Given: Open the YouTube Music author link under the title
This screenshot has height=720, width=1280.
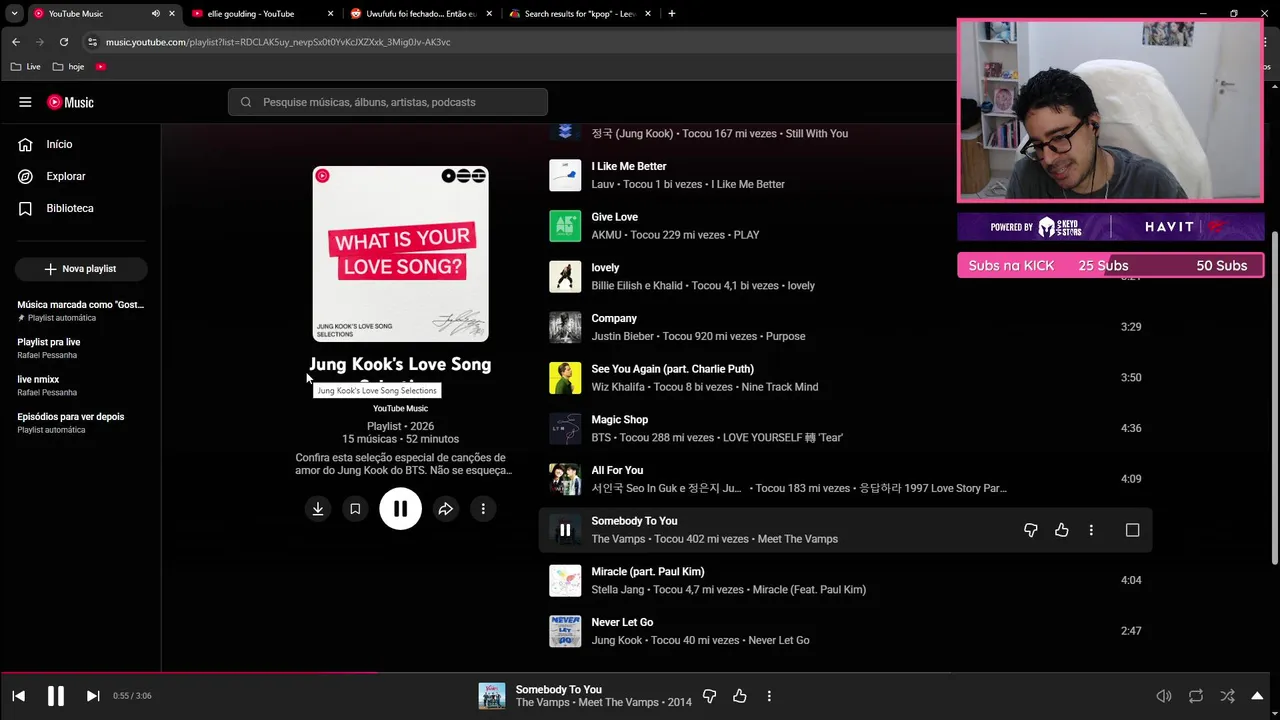Looking at the screenshot, I should pos(400,408).
